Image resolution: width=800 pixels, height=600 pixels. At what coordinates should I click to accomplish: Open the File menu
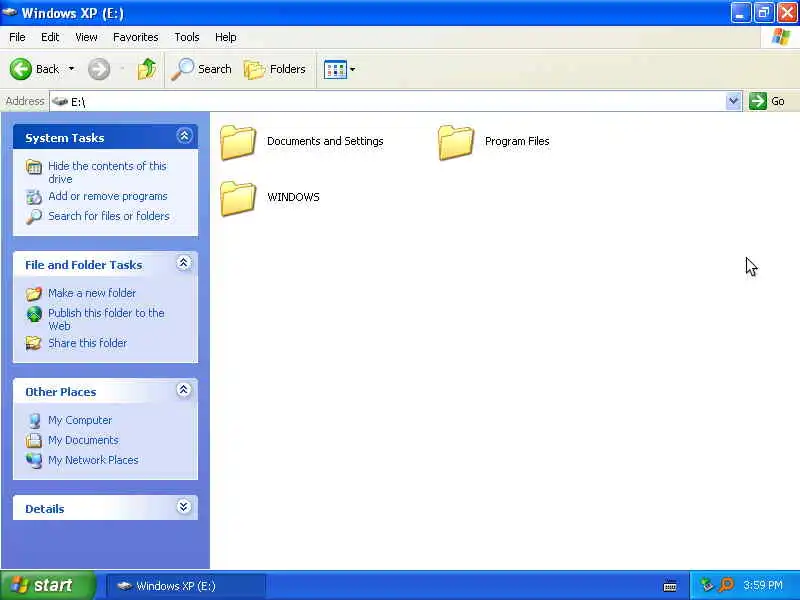coord(17,37)
